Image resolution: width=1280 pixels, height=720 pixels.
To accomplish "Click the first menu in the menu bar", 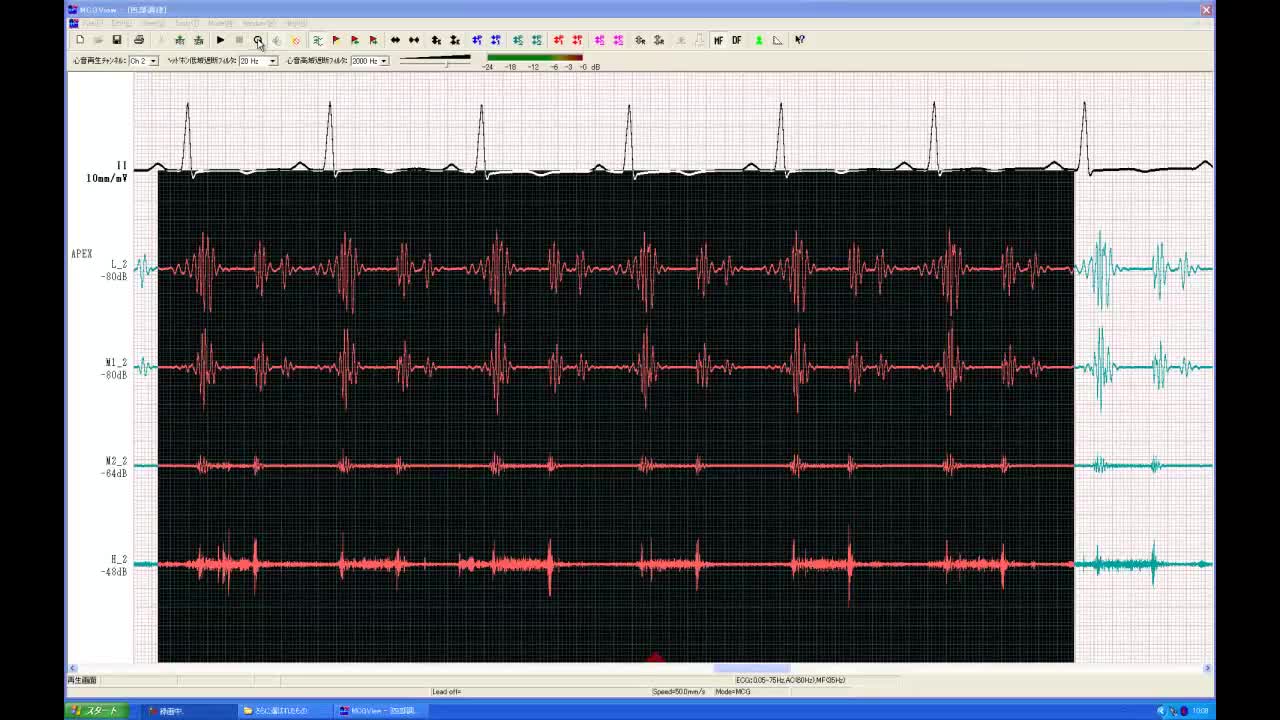I will click(93, 23).
